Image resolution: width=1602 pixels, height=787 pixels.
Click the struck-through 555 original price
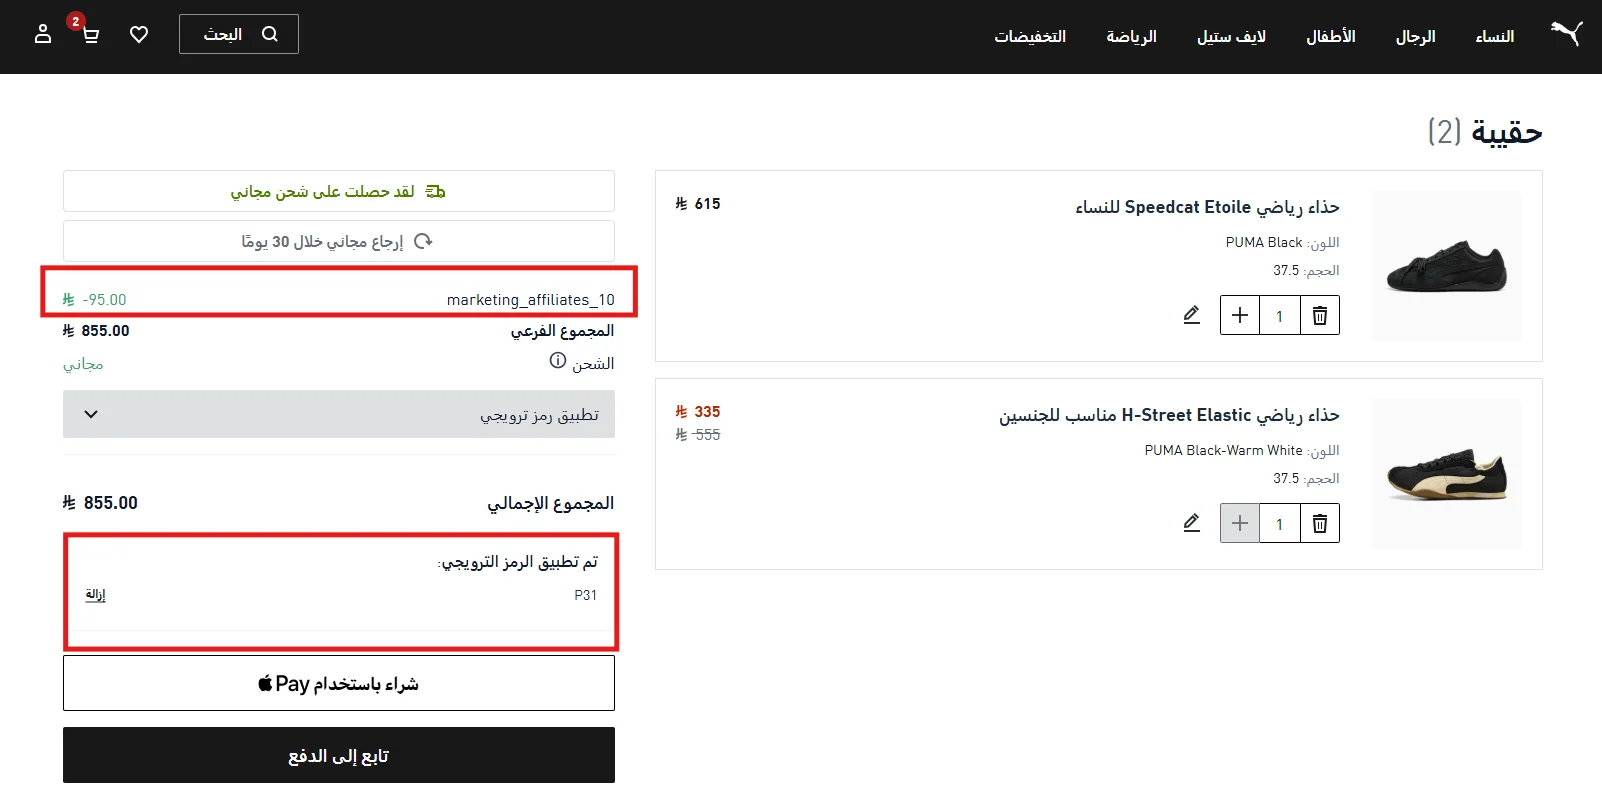pyautogui.click(x=698, y=434)
